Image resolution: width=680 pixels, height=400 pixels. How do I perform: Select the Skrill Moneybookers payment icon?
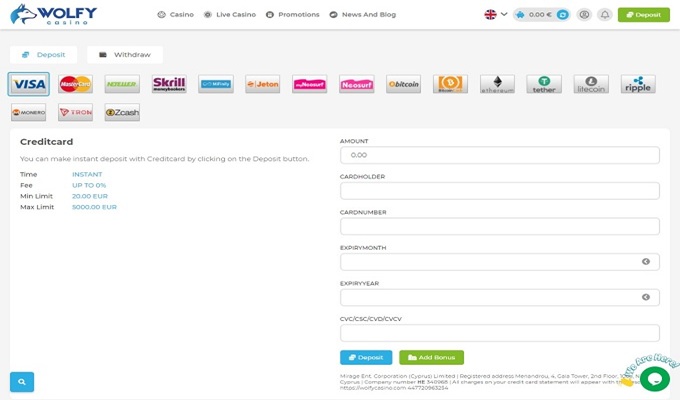point(169,84)
